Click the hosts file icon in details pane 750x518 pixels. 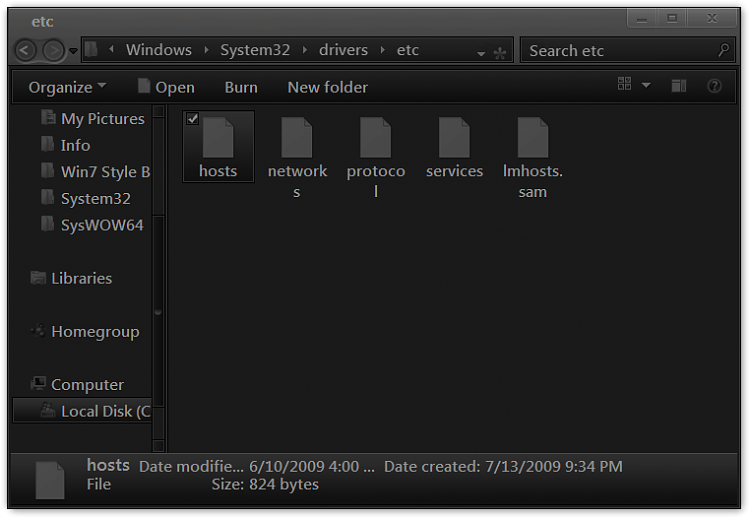(x=50, y=480)
